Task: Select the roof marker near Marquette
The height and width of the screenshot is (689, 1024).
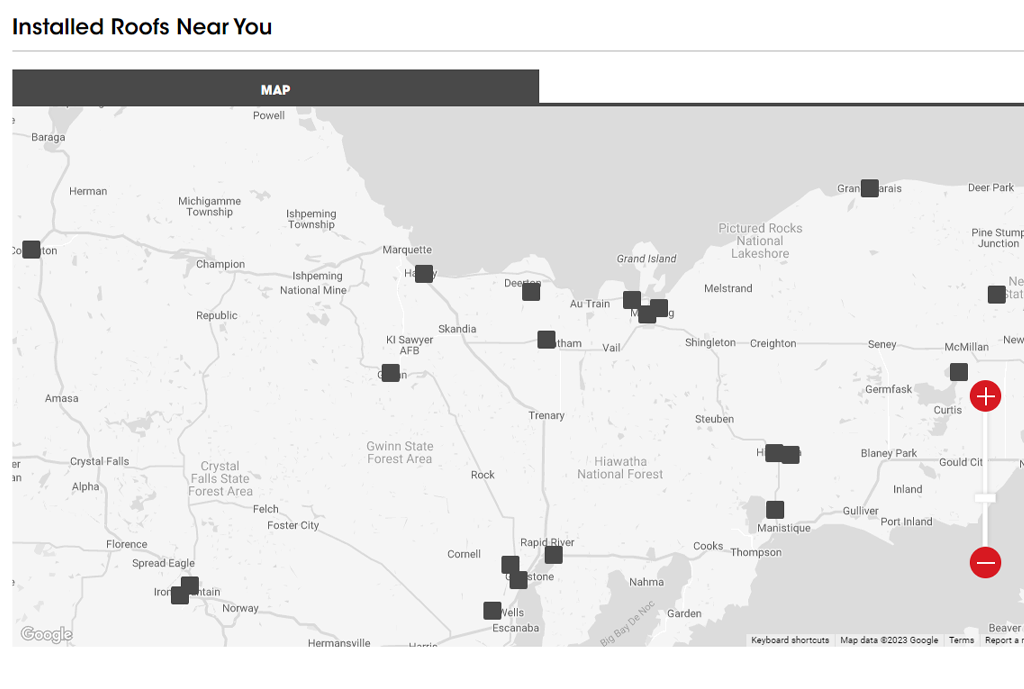Action: [x=424, y=273]
